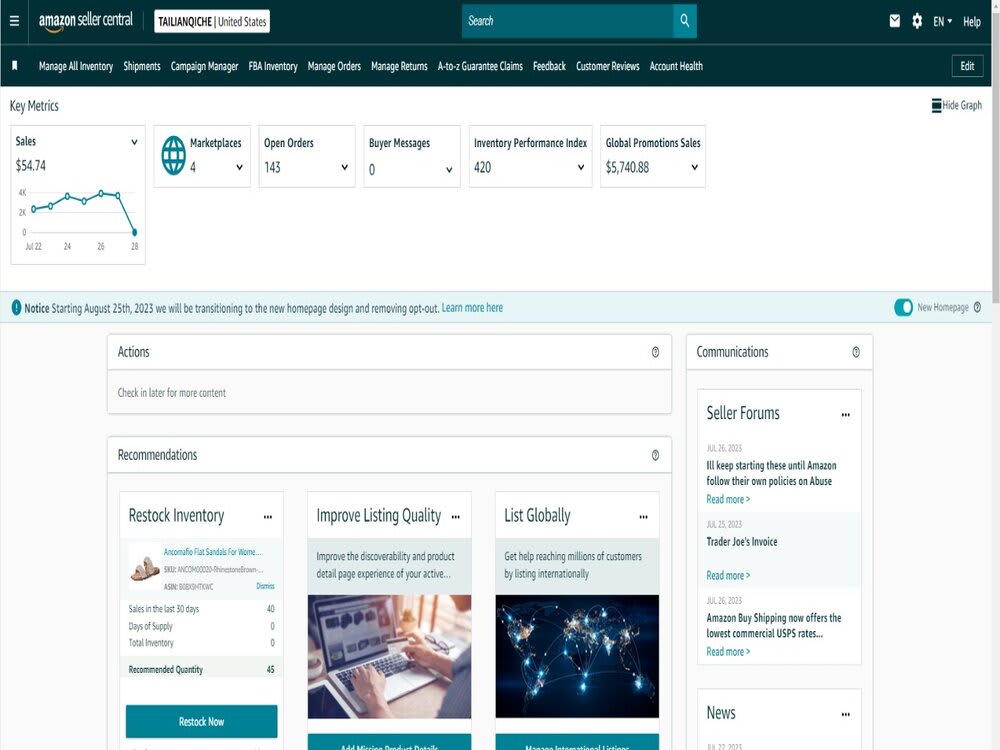
Task: Click the Sales graph Jul 28 point
Action: pos(134,232)
